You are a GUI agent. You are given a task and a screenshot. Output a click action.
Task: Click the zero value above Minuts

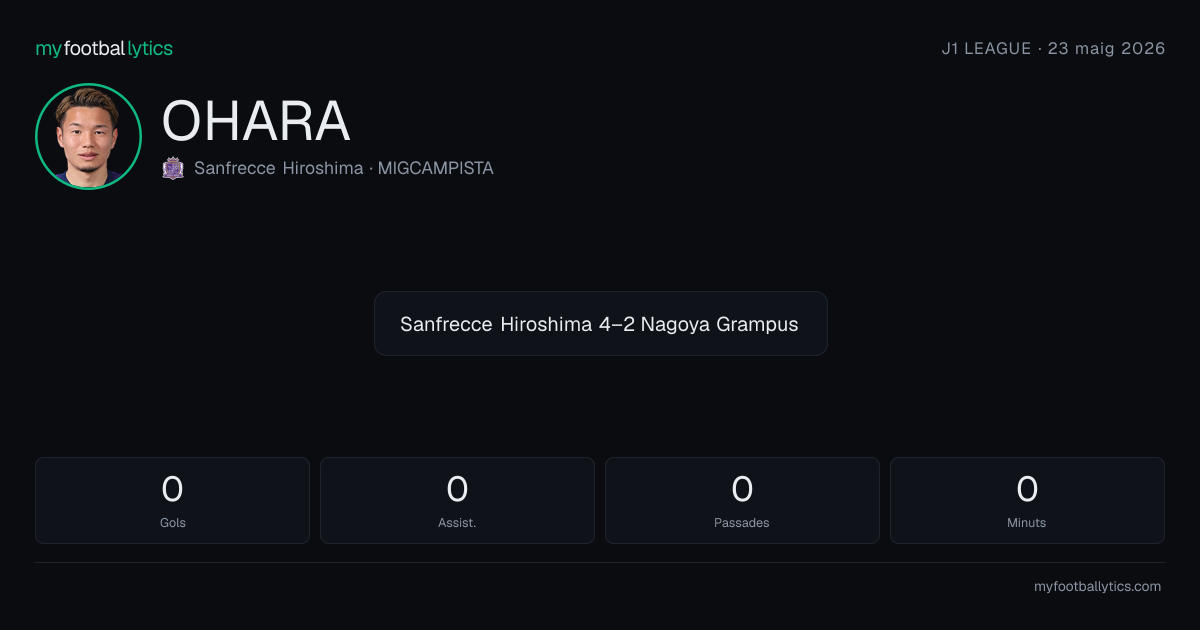coord(1027,489)
